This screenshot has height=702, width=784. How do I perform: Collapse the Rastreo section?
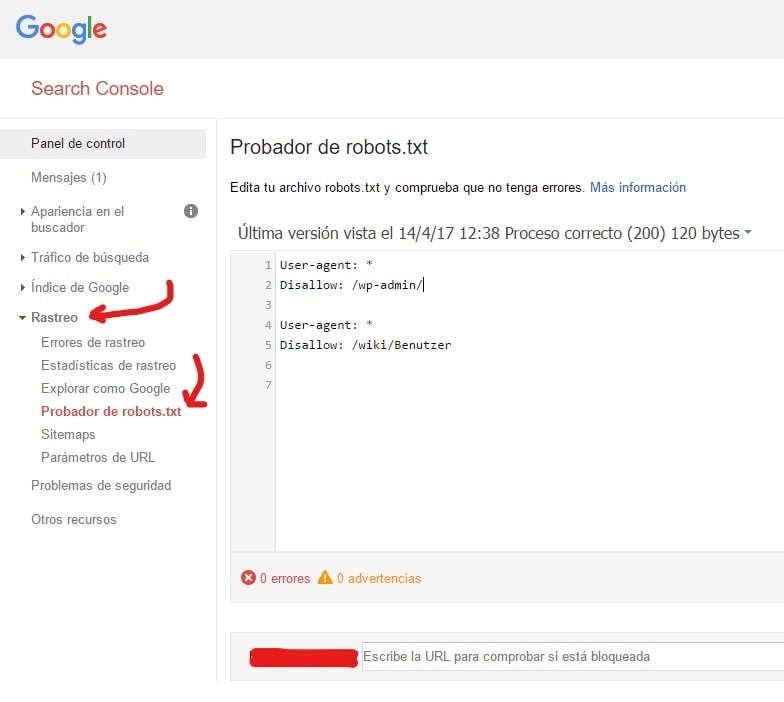54,317
